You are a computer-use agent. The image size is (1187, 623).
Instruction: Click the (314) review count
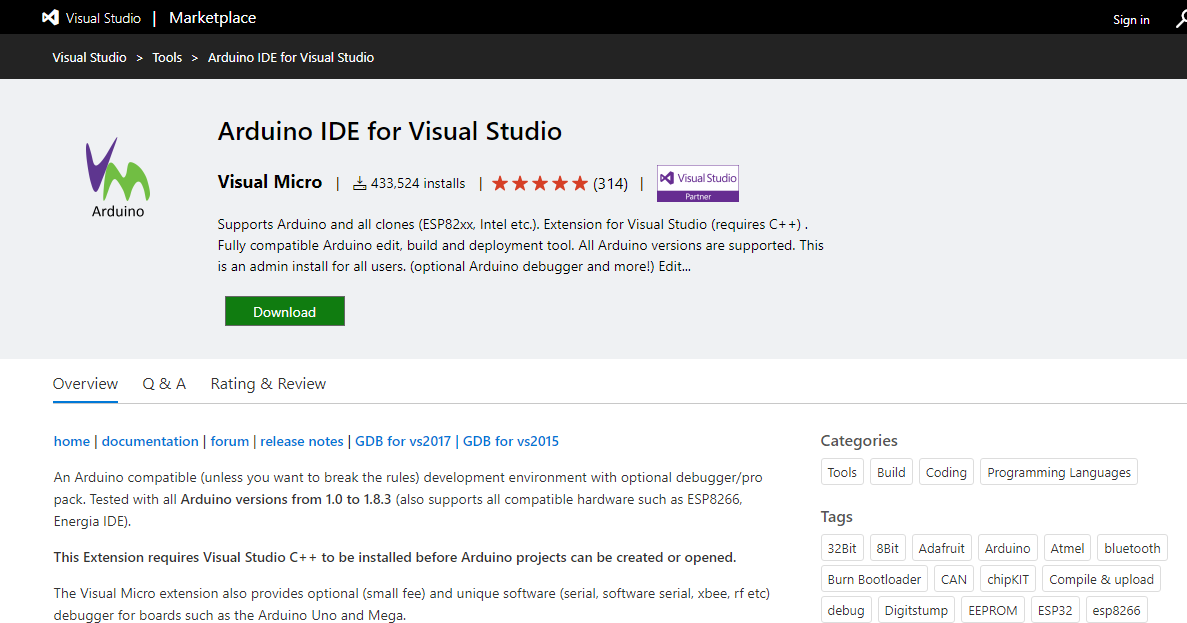[610, 183]
